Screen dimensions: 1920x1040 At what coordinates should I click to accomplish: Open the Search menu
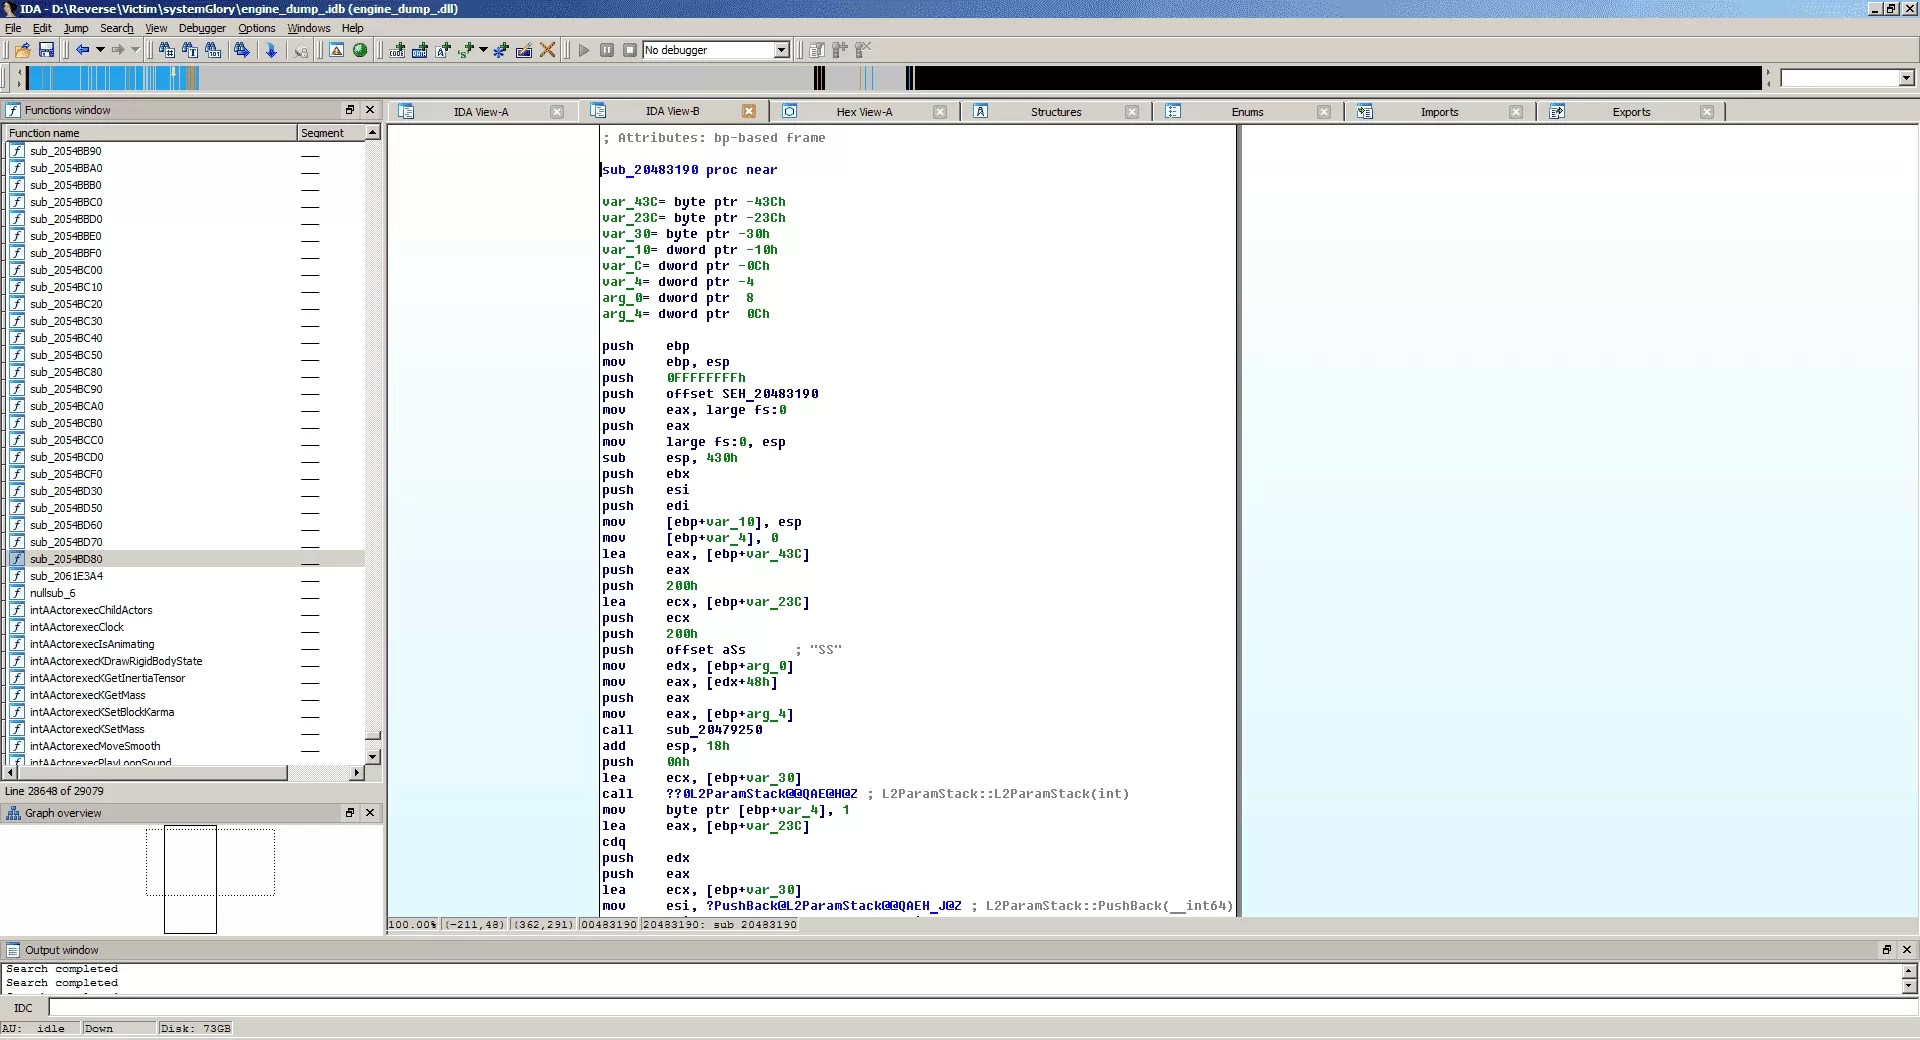point(116,28)
